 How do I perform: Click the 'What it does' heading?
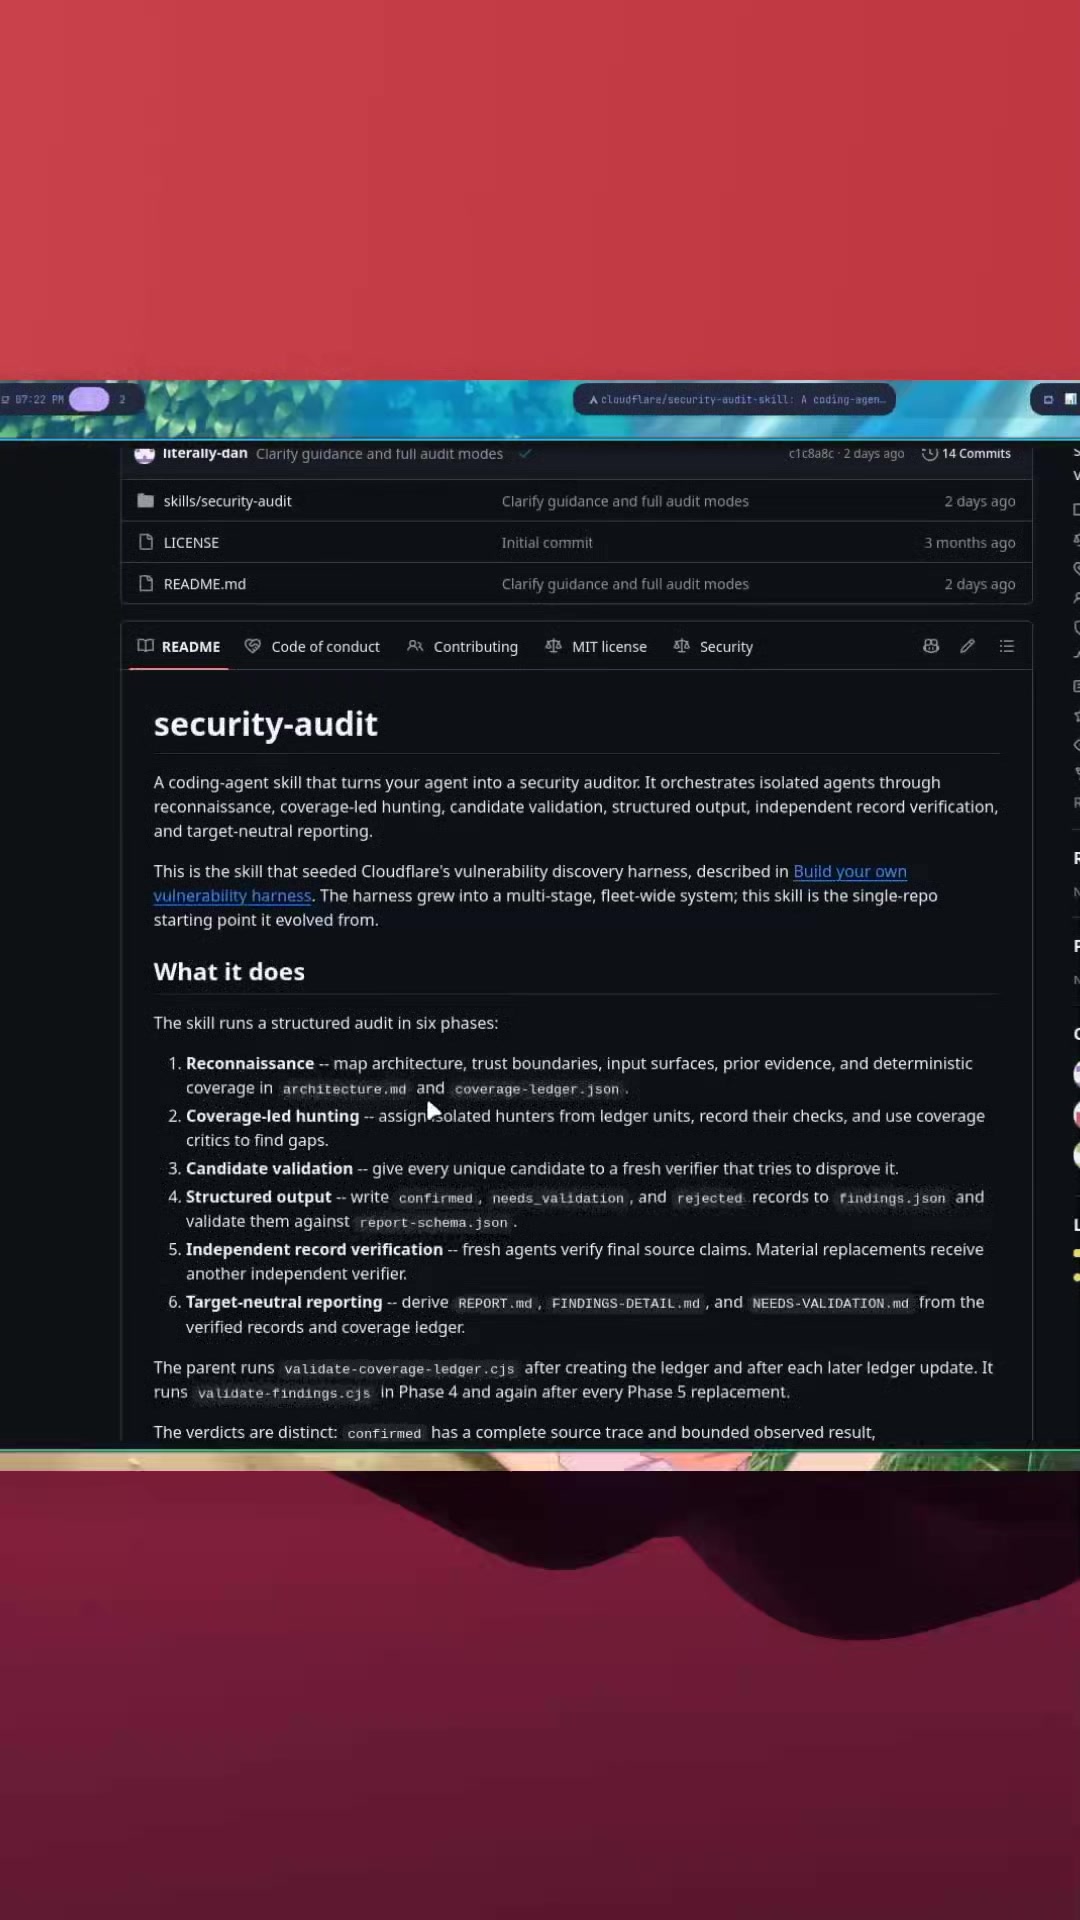tap(229, 971)
